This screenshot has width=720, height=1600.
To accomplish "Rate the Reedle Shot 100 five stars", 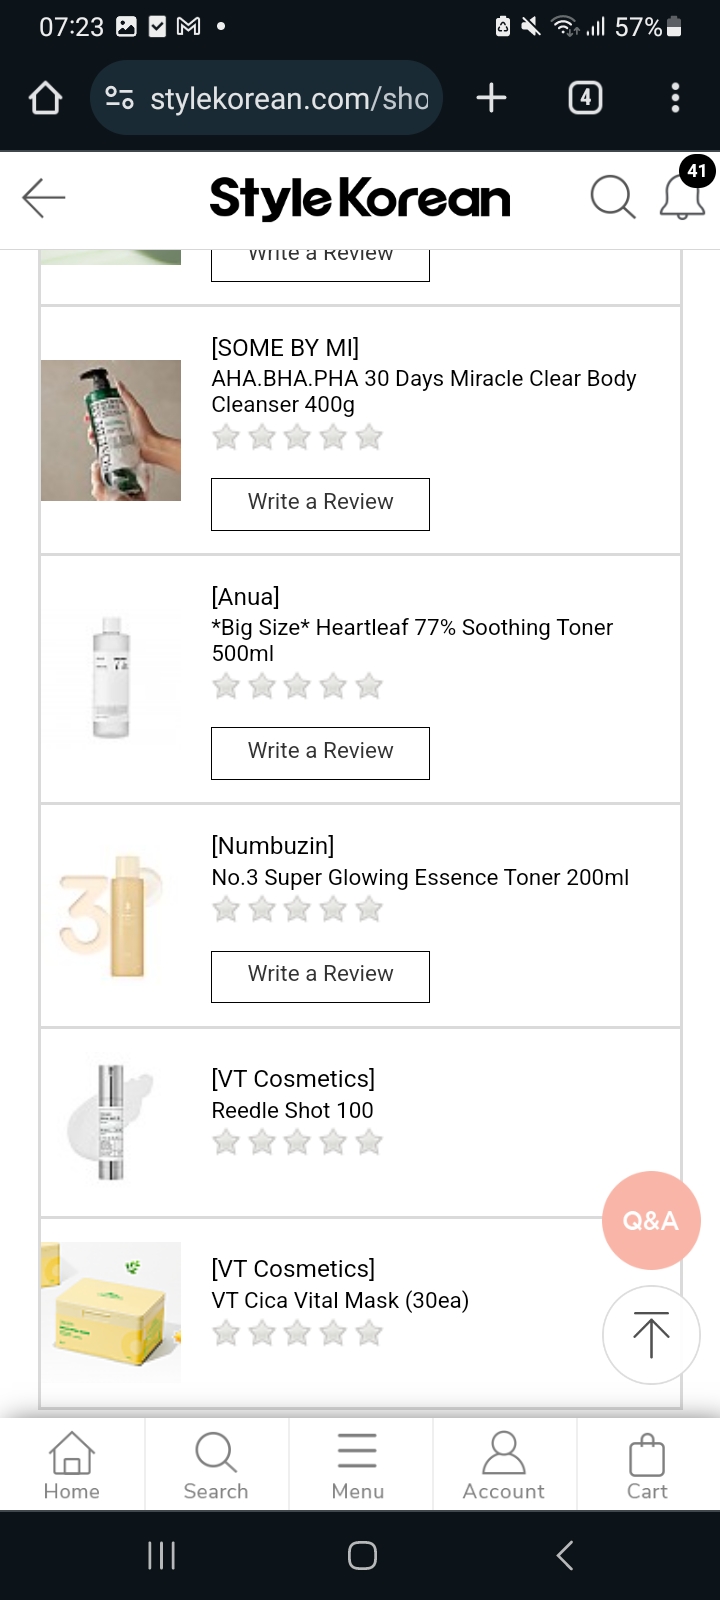I will point(369,1142).
